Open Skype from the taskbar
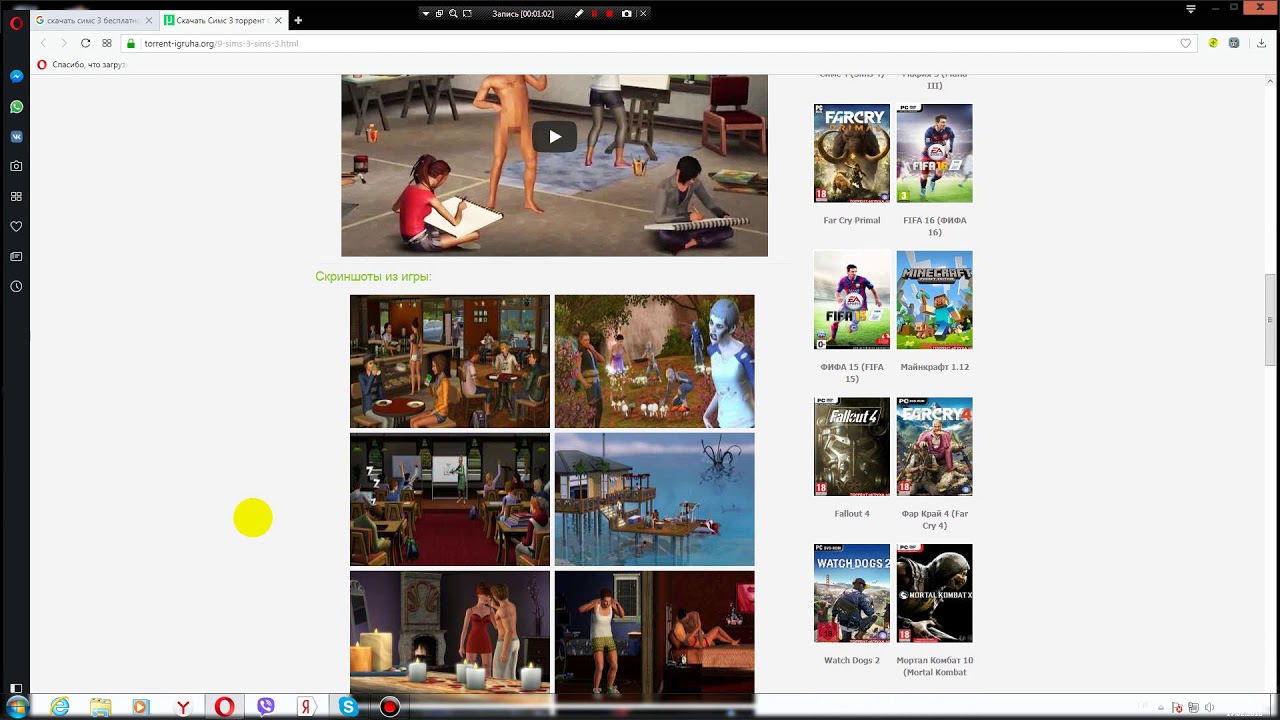The width and height of the screenshot is (1280, 720). coord(348,707)
